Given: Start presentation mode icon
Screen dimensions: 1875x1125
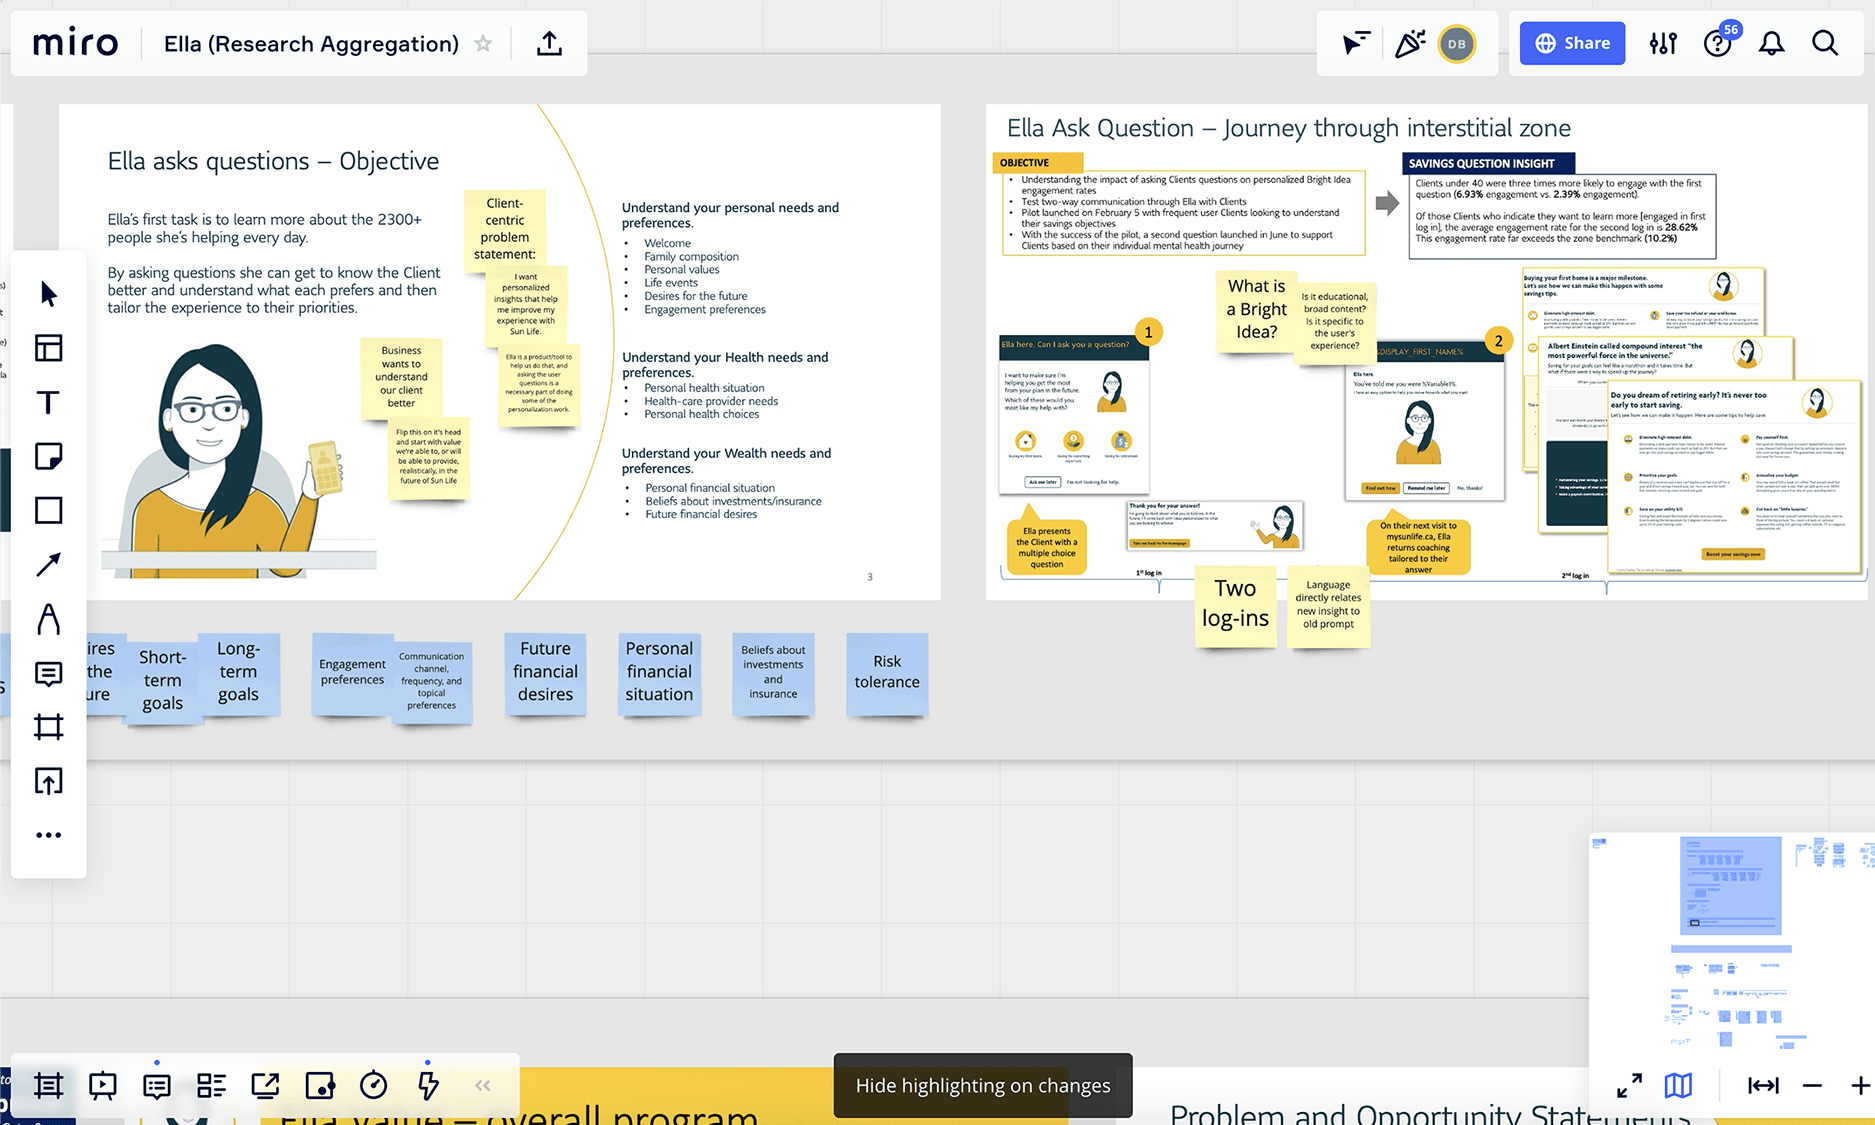Looking at the screenshot, I should (x=102, y=1085).
